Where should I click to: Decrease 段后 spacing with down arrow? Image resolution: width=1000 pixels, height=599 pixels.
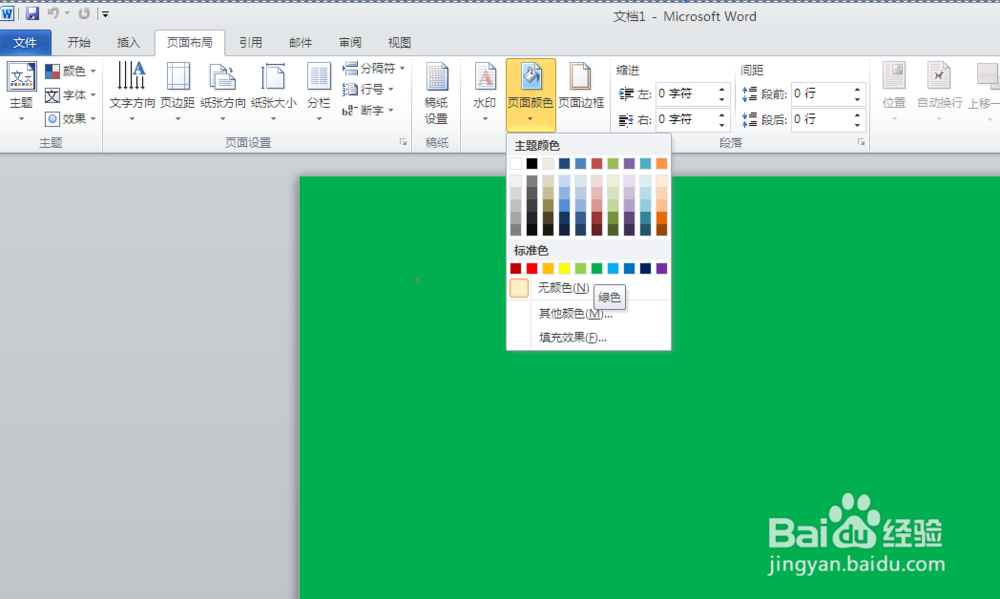pos(858,124)
